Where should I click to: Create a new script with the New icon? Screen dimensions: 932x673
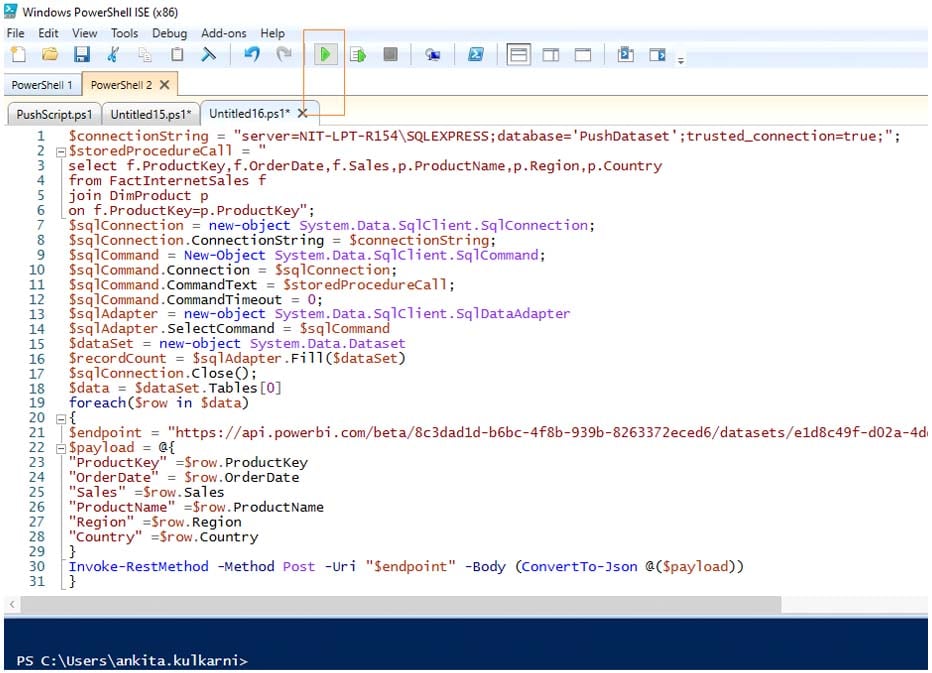tap(18, 55)
